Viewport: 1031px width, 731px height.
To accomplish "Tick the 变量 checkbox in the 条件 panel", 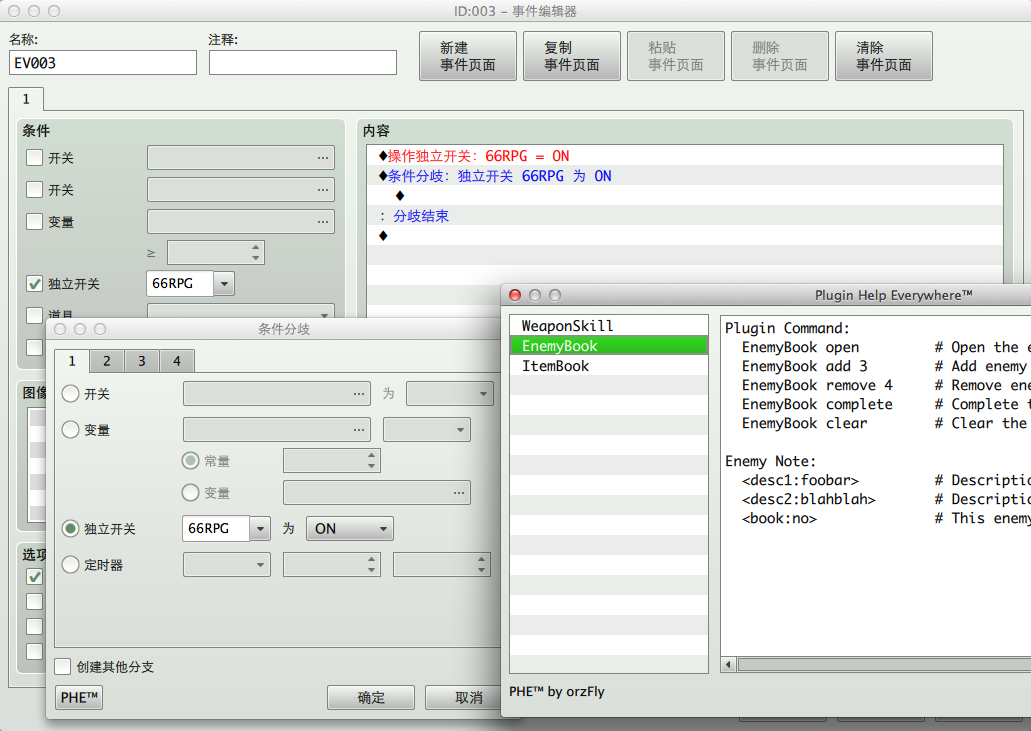I will click(34, 222).
